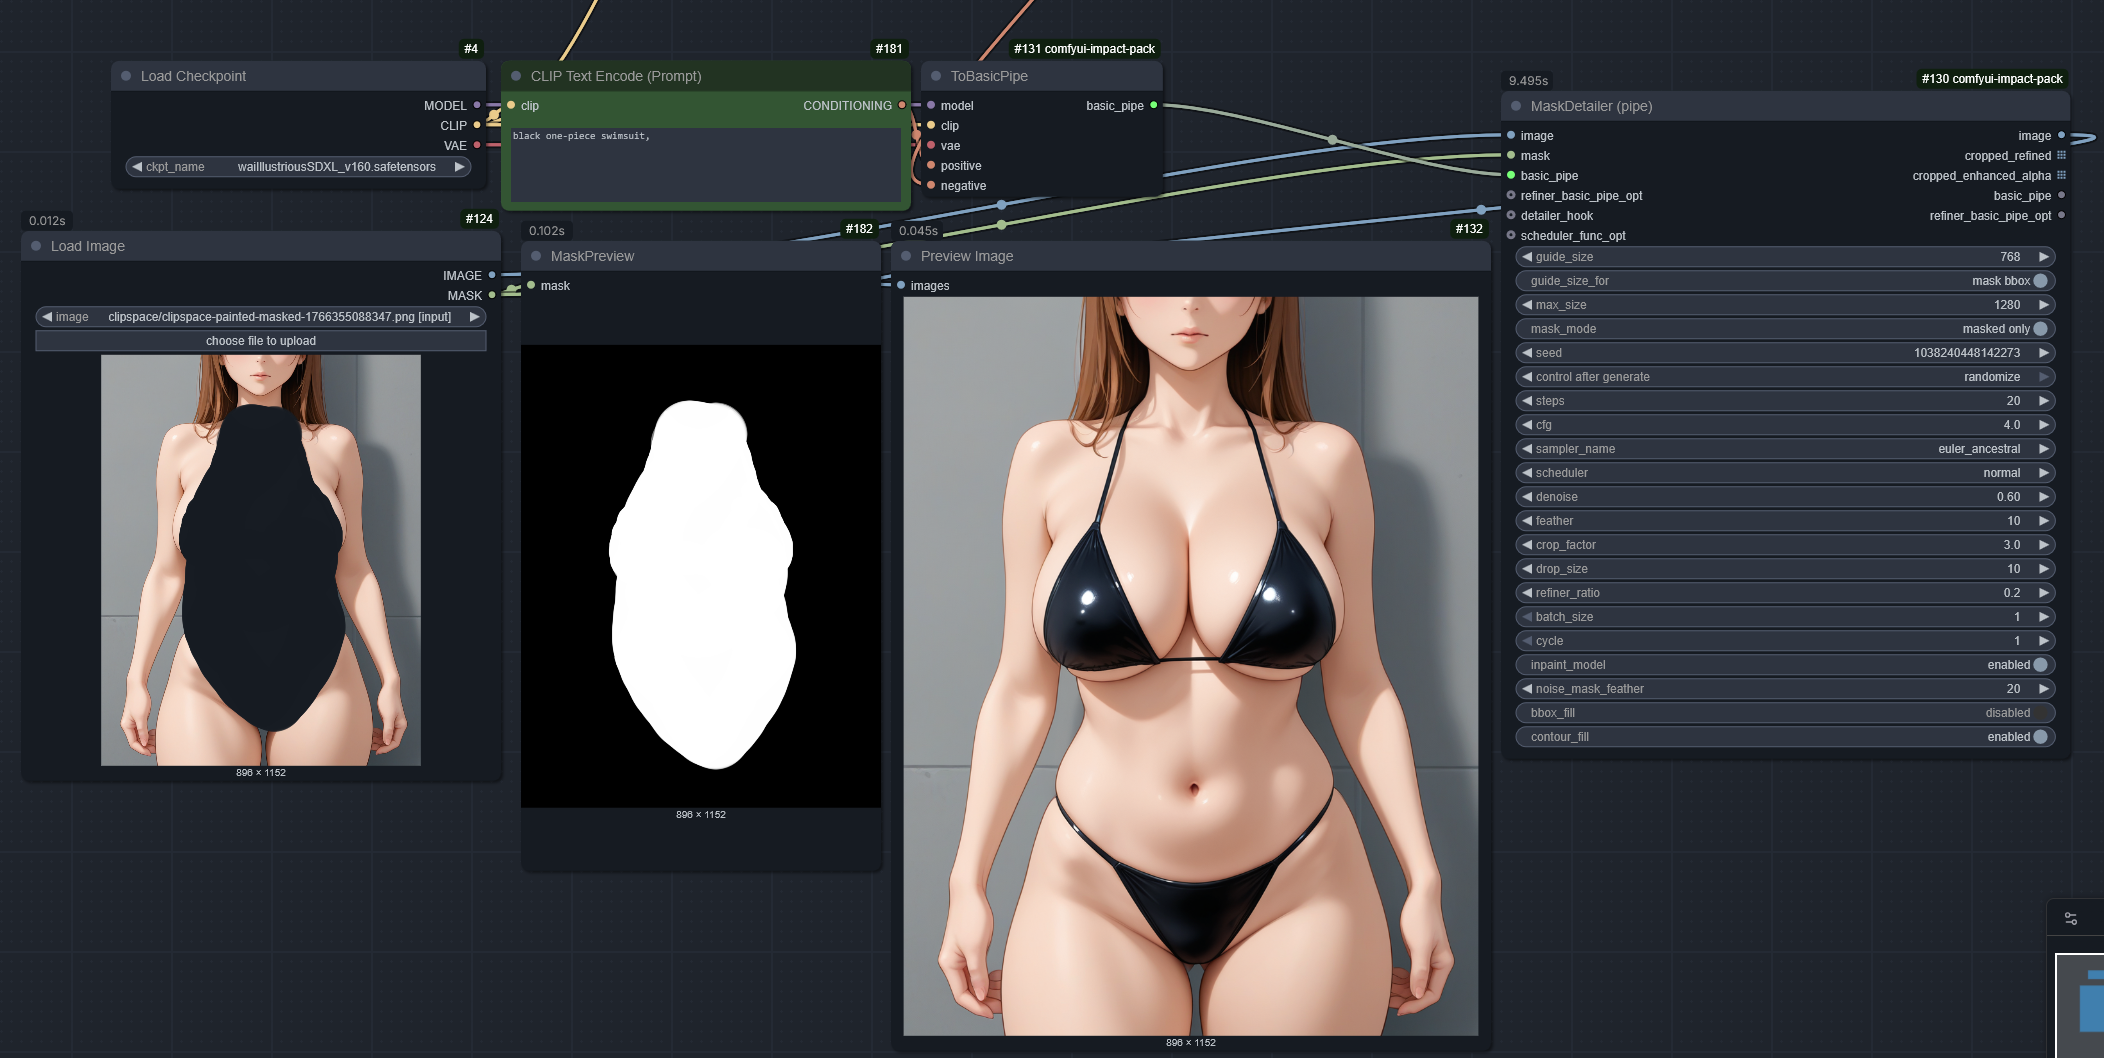The width and height of the screenshot is (2104, 1058).
Task: Click the basic_pipe output connector on ToBasicPipe
Action: tap(1154, 105)
